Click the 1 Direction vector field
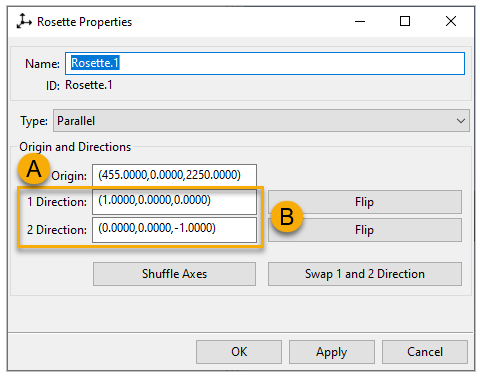The width and height of the screenshot is (480, 378). tap(174, 202)
